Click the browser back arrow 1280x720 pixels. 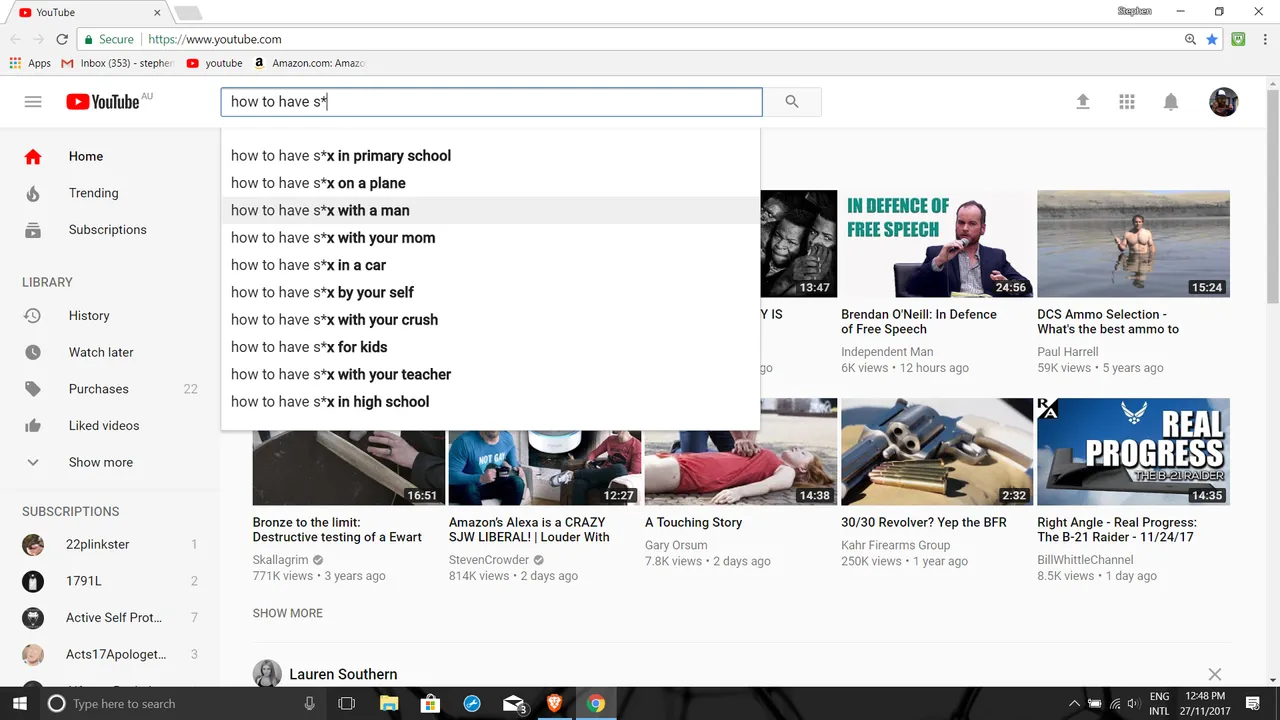click(x=15, y=39)
